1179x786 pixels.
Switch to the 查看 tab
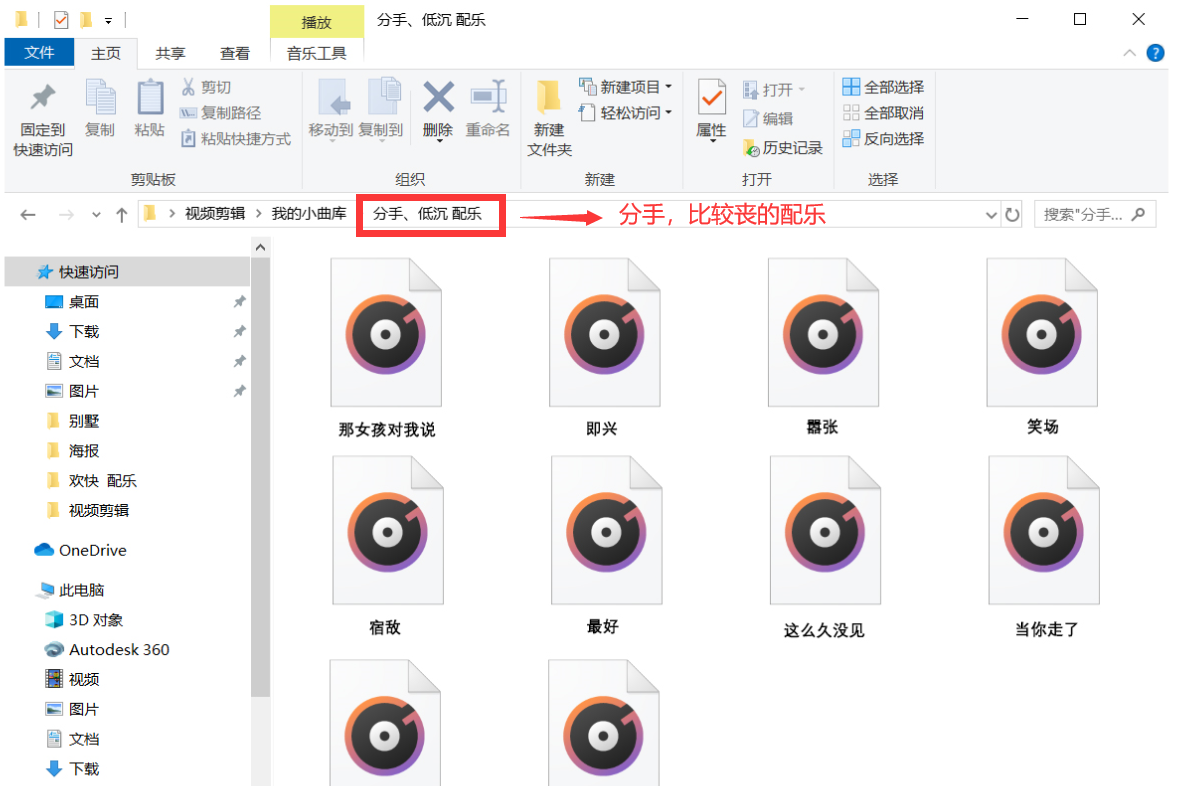235,53
